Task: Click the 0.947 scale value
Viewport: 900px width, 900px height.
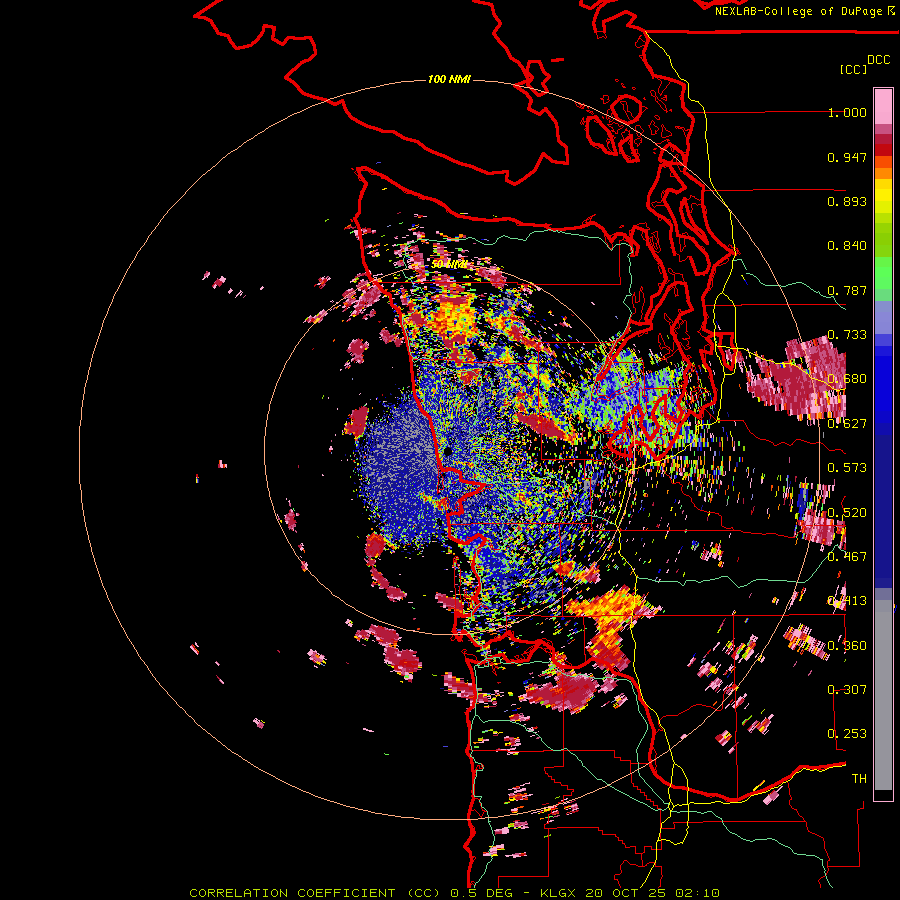Action: tap(847, 157)
